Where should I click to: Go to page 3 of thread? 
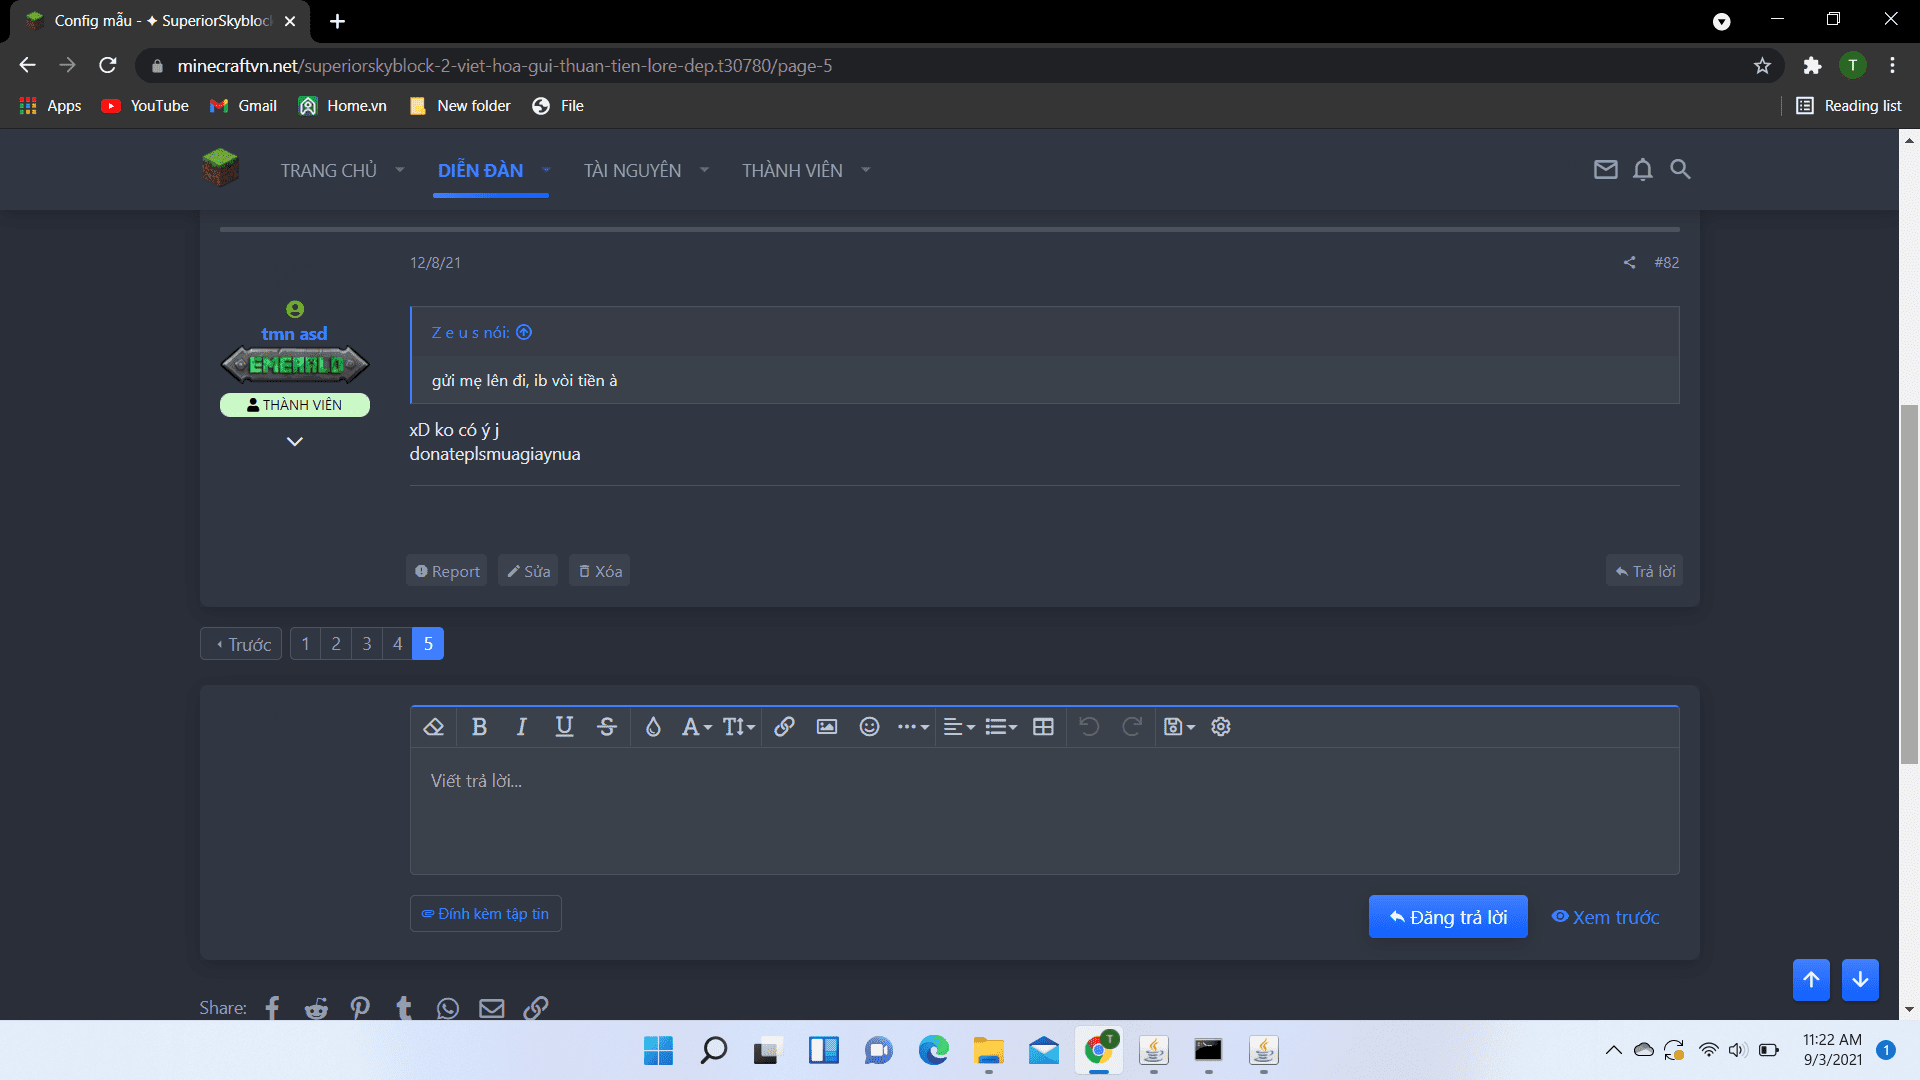pos(367,644)
